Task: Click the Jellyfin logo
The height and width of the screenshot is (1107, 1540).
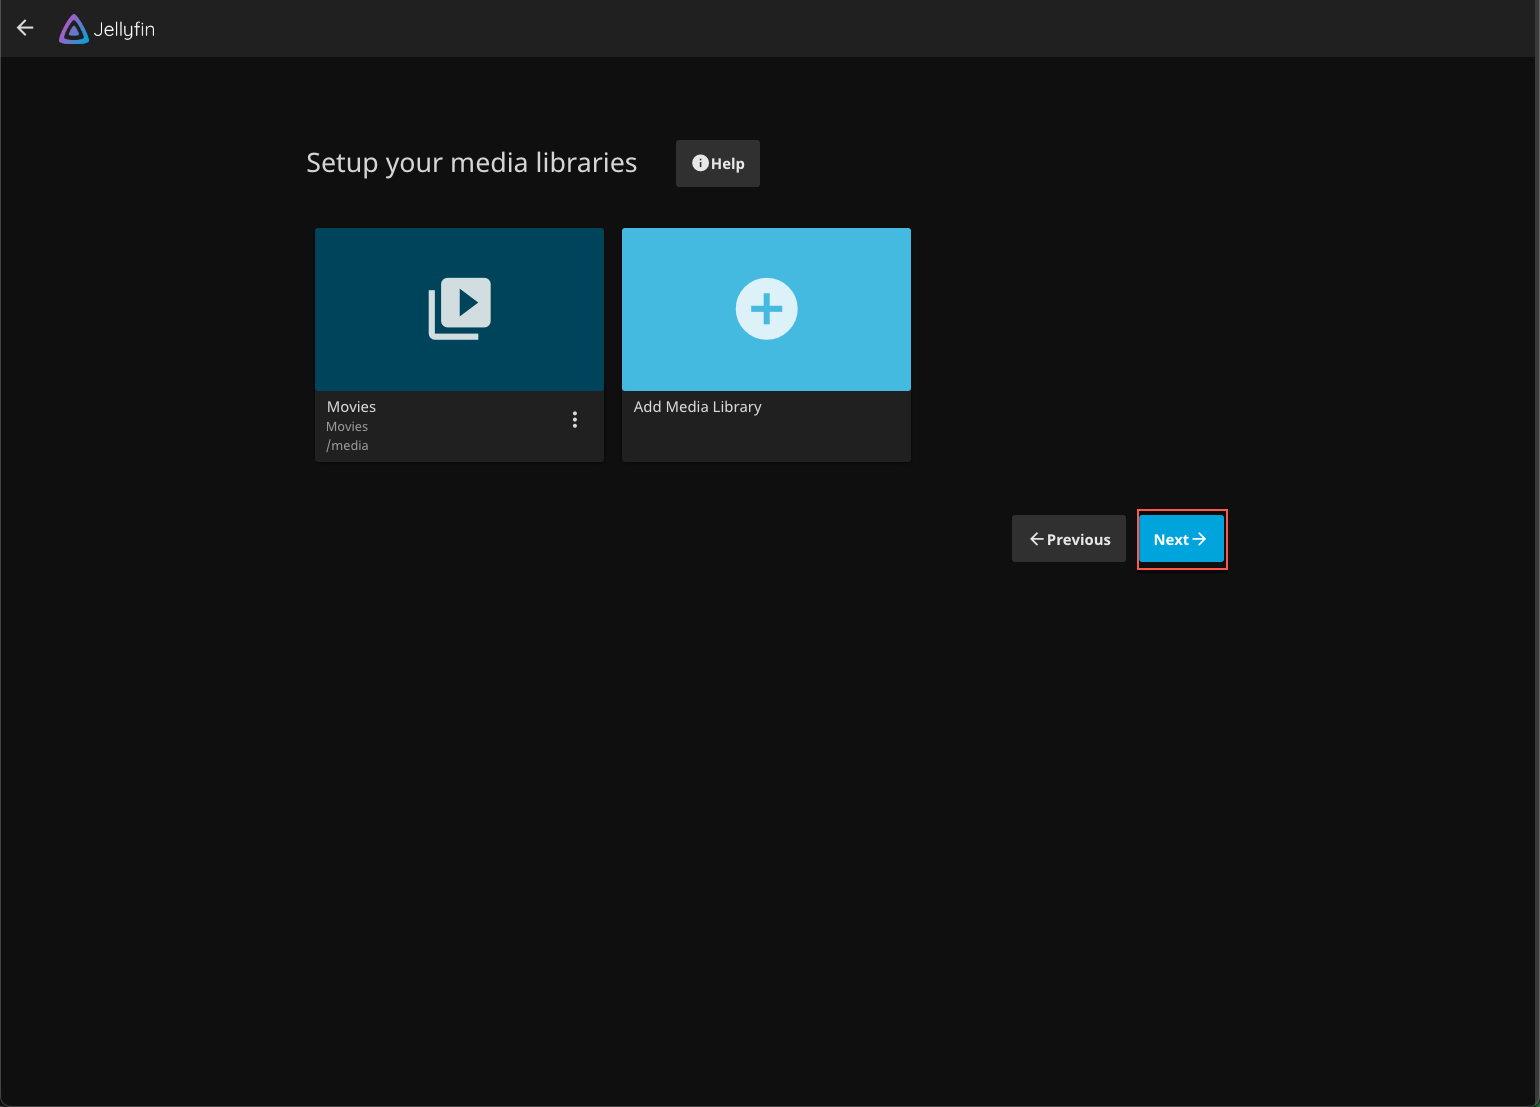Action: tap(107, 29)
